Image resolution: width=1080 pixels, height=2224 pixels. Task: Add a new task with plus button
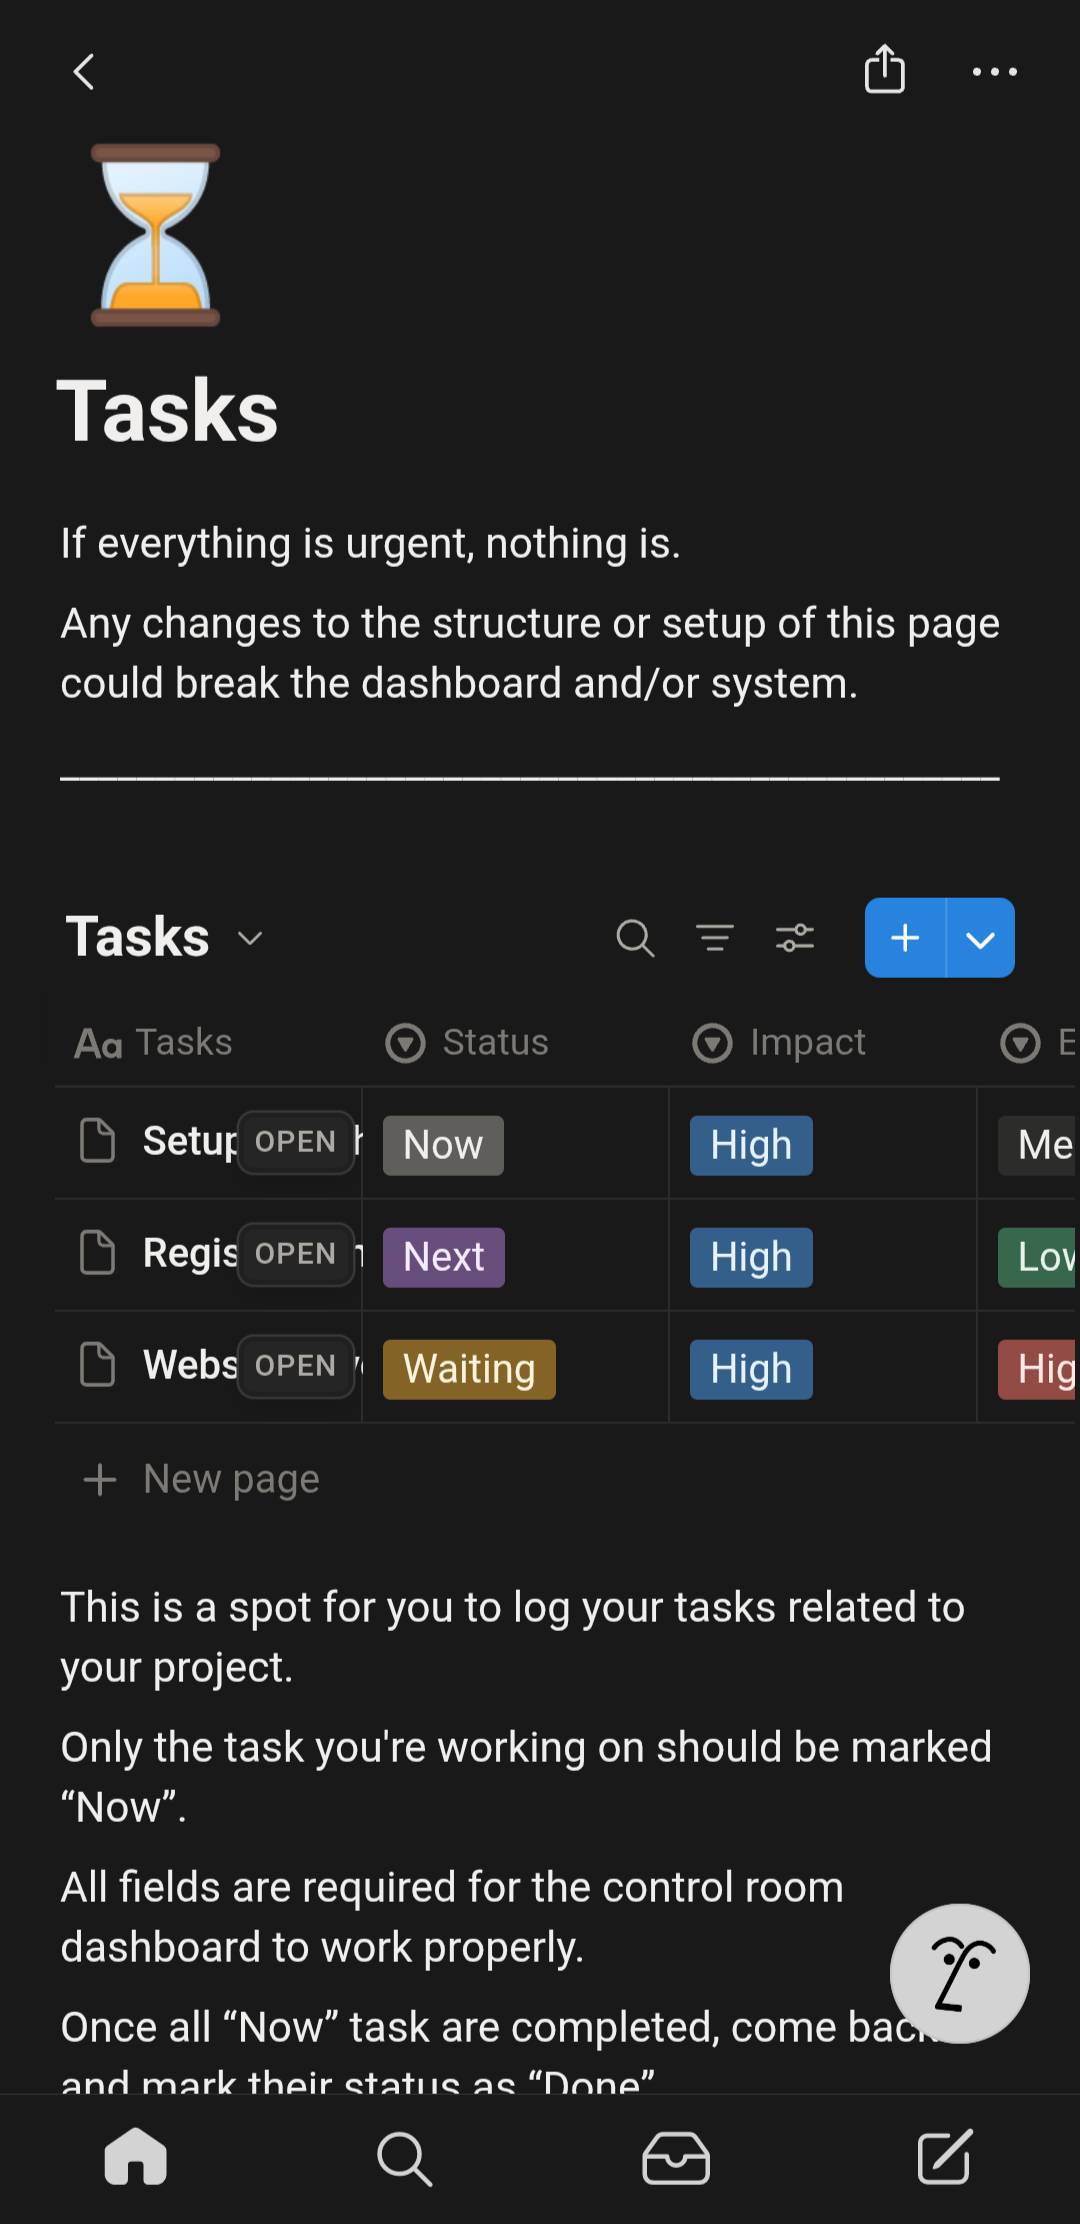[905, 938]
